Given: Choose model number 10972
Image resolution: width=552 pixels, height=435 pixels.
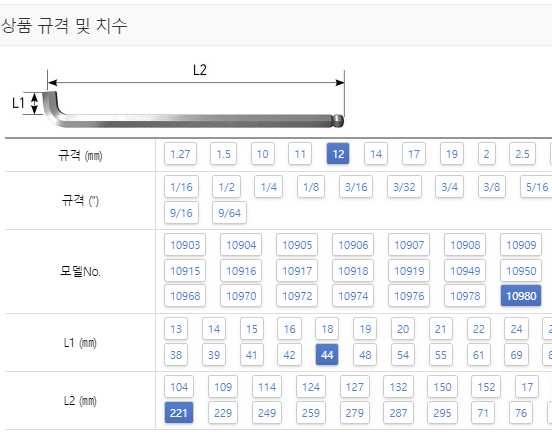Looking at the screenshot, I should [297, 296].
